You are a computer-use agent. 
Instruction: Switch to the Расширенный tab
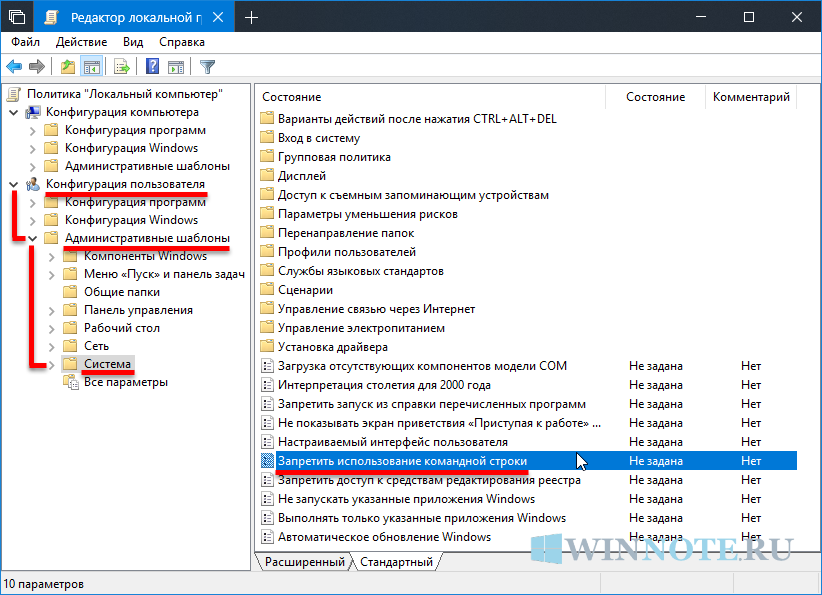click(x=306, y=562)
